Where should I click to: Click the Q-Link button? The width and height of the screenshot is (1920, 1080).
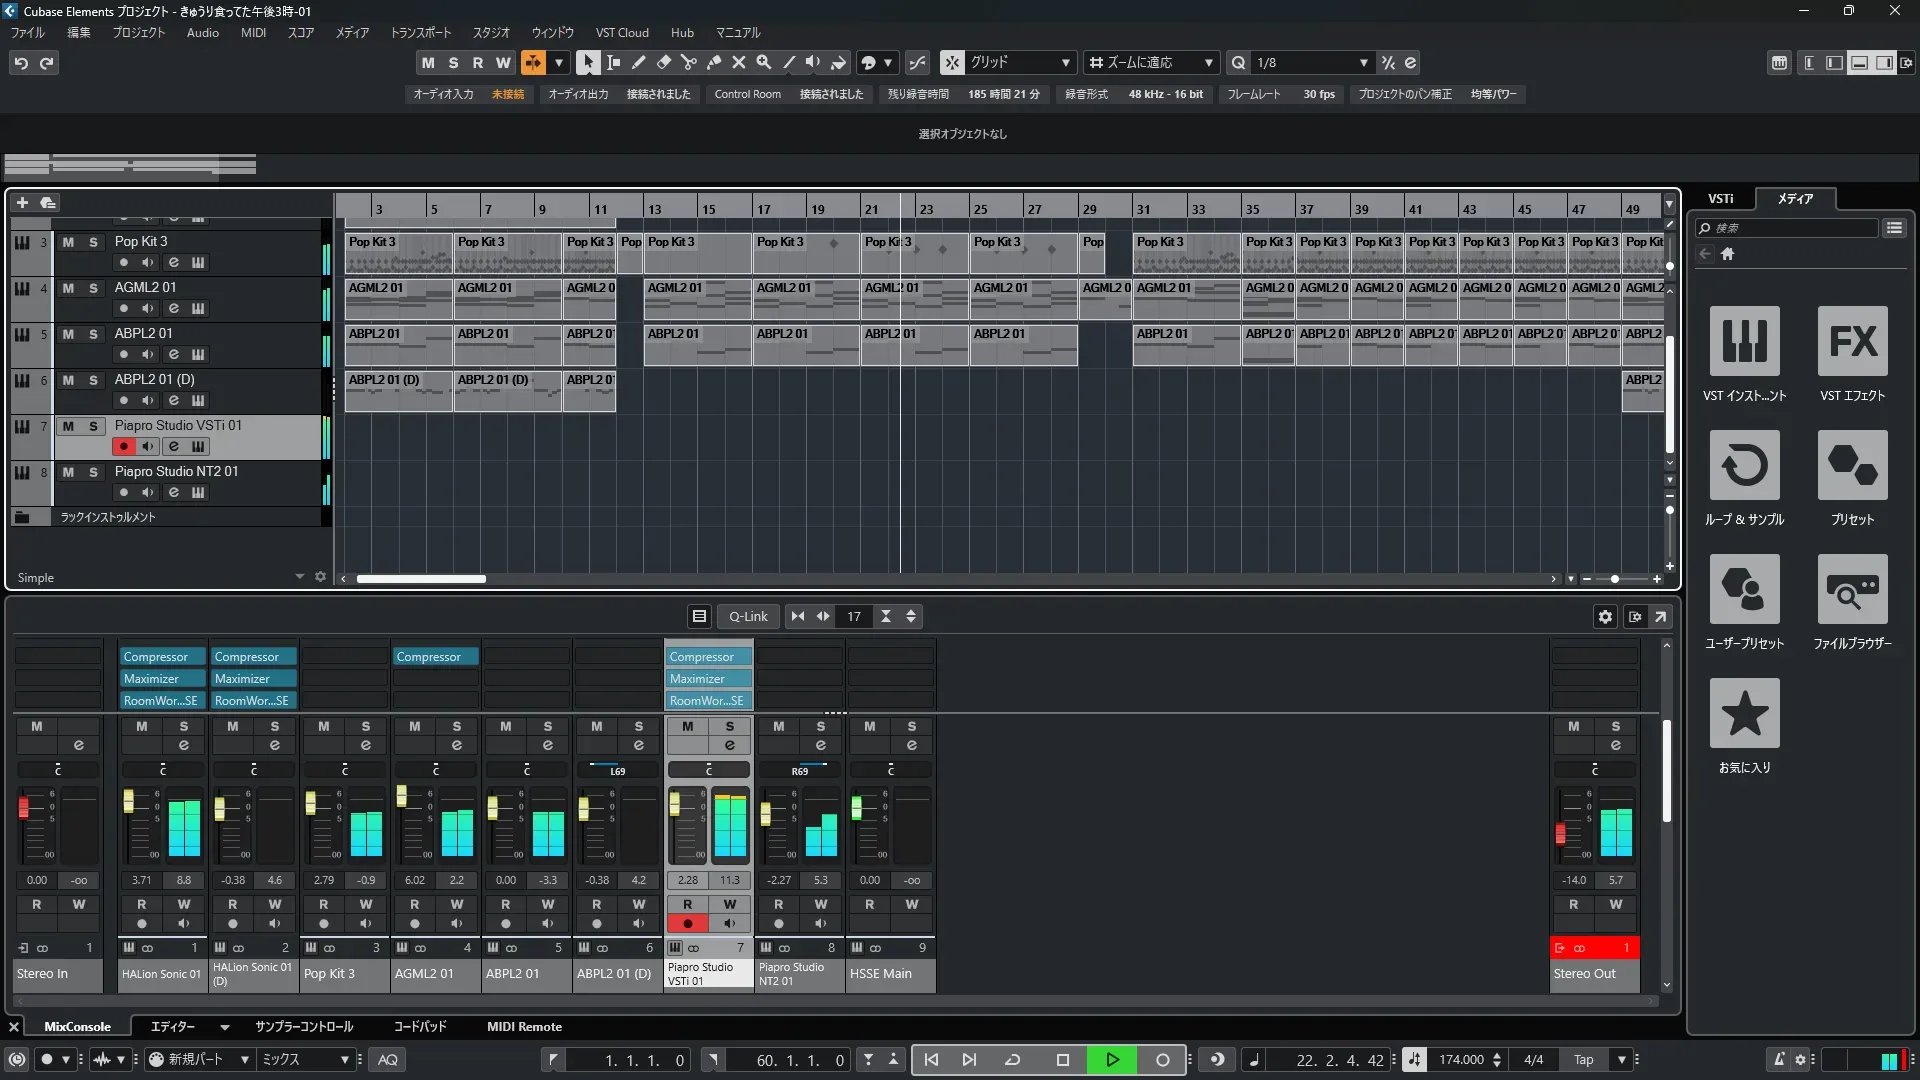pyautogui.click(x=748, y=617)
